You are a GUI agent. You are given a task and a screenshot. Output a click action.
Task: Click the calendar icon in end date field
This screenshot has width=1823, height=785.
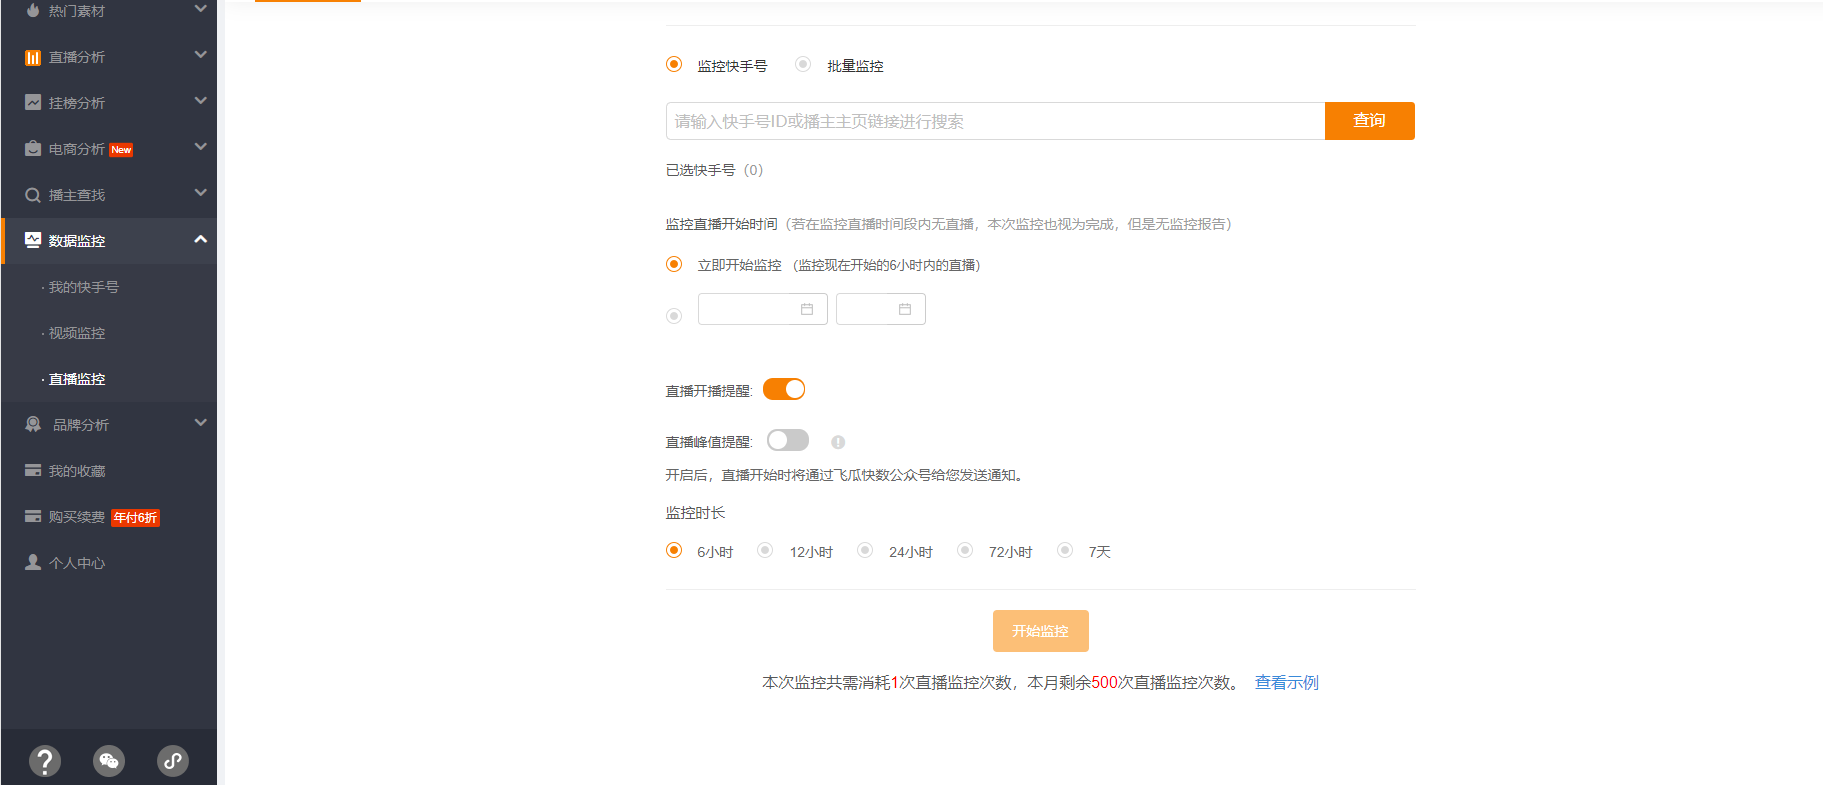point(905,309)
